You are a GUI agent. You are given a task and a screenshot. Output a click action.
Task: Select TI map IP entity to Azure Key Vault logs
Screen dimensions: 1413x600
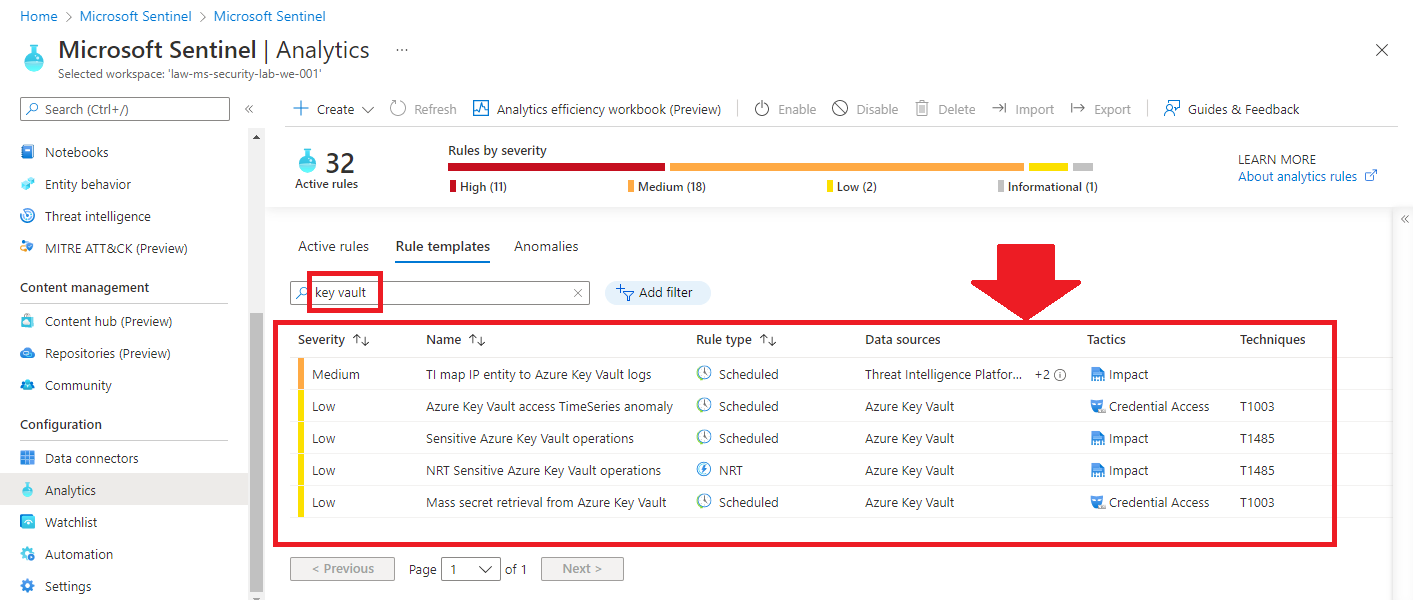pyautogui.click(x=538, y=375)
